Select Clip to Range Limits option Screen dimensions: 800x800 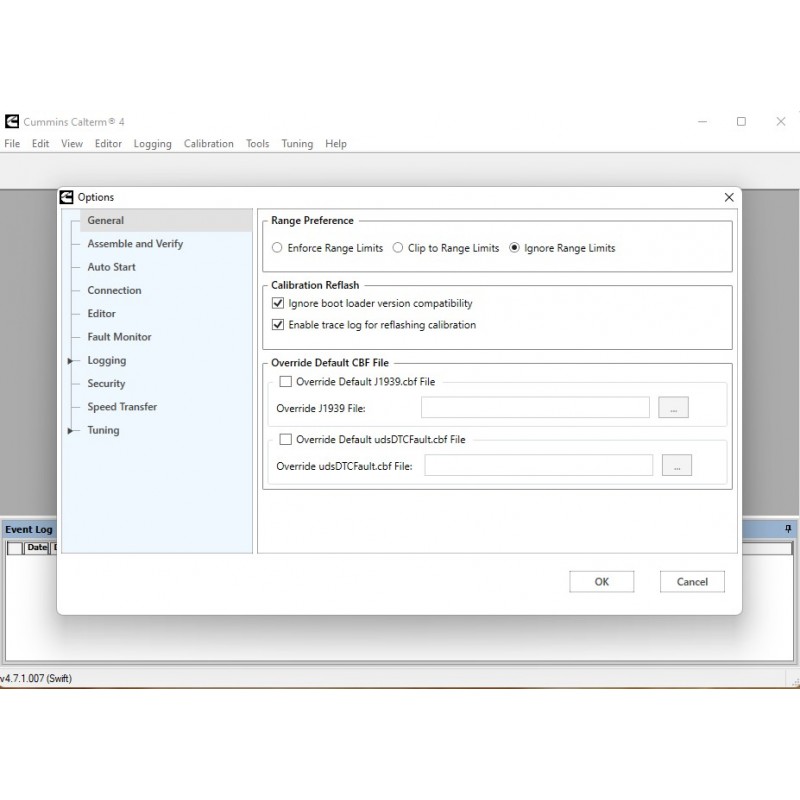[x=398, y=248]
